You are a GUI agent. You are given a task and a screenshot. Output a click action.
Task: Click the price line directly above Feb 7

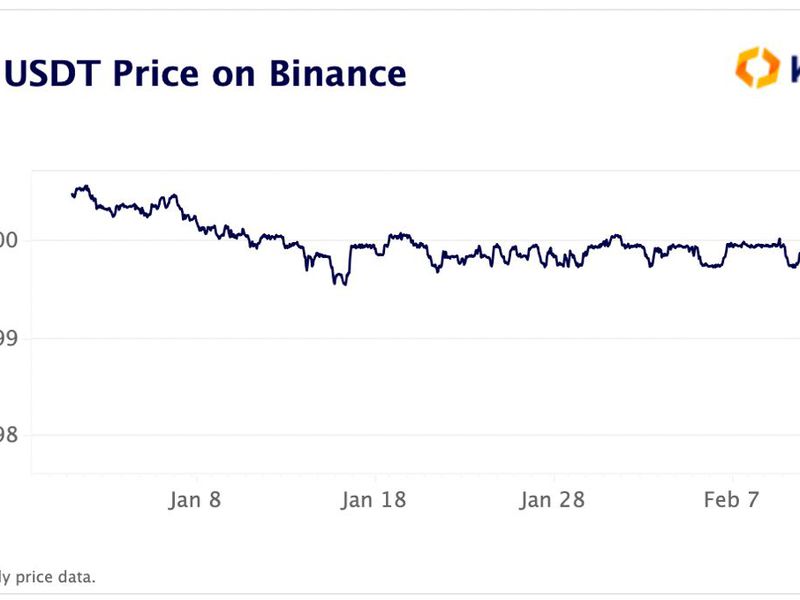coord(733,244)
